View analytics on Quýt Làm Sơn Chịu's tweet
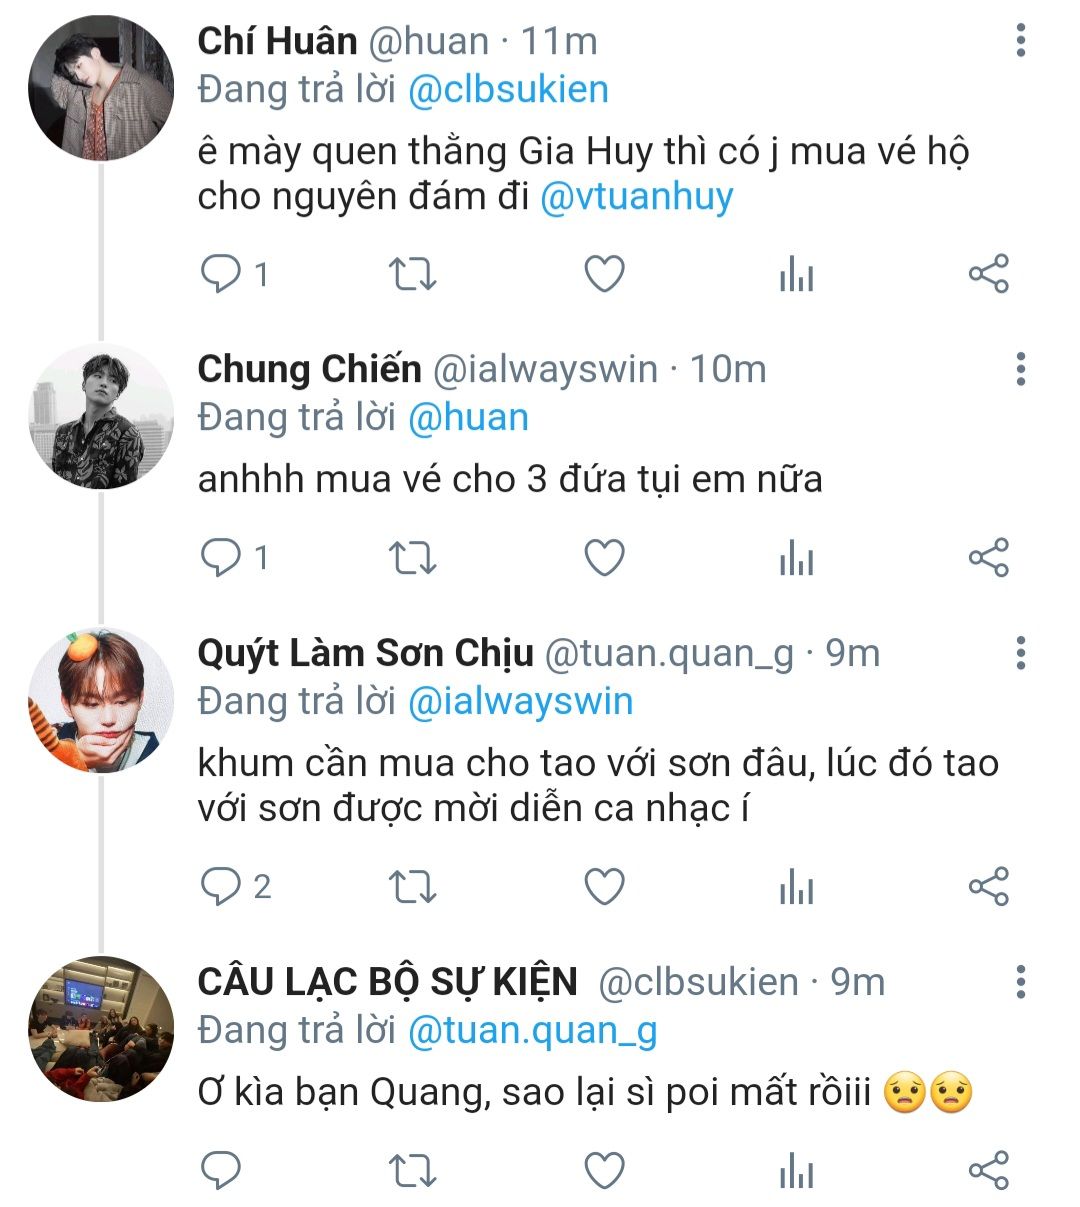 pyautogui.click(x=797, y=886)
